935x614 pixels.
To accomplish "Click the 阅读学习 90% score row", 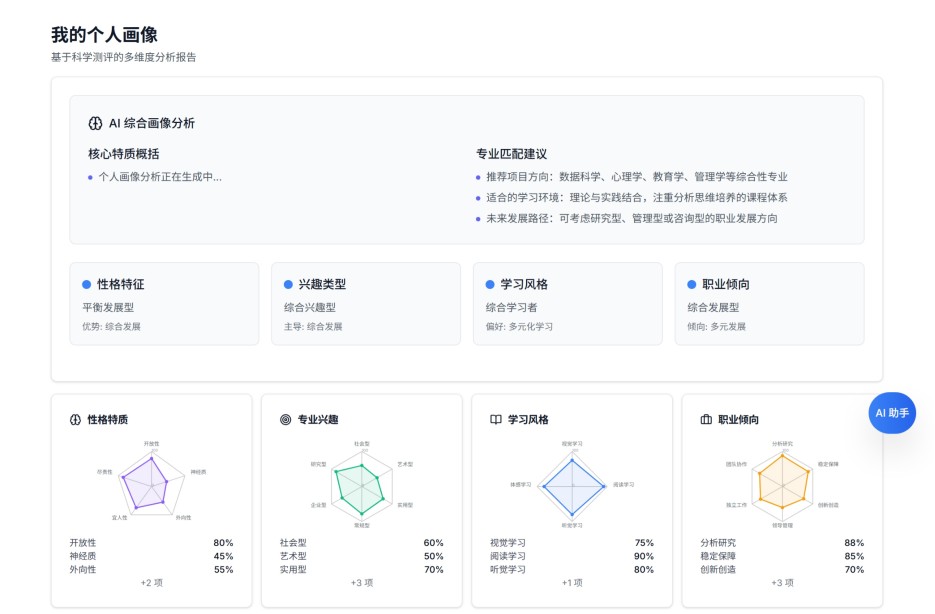I will 571,556.
